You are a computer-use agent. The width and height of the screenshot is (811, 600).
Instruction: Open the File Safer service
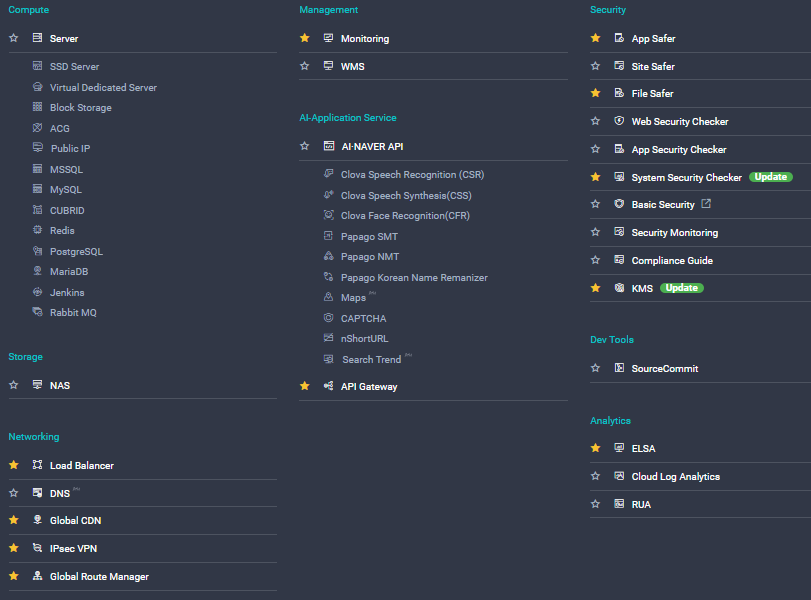652,94
